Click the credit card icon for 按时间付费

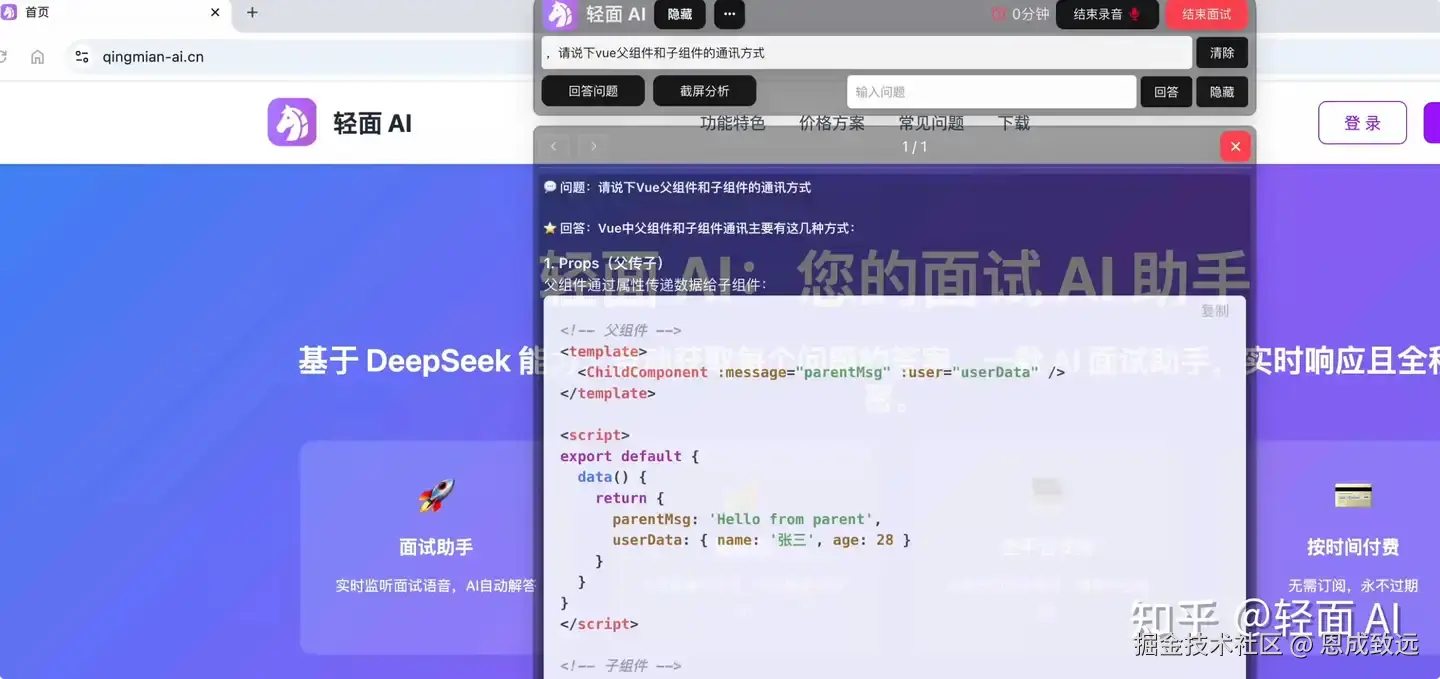coord(1353,496)
